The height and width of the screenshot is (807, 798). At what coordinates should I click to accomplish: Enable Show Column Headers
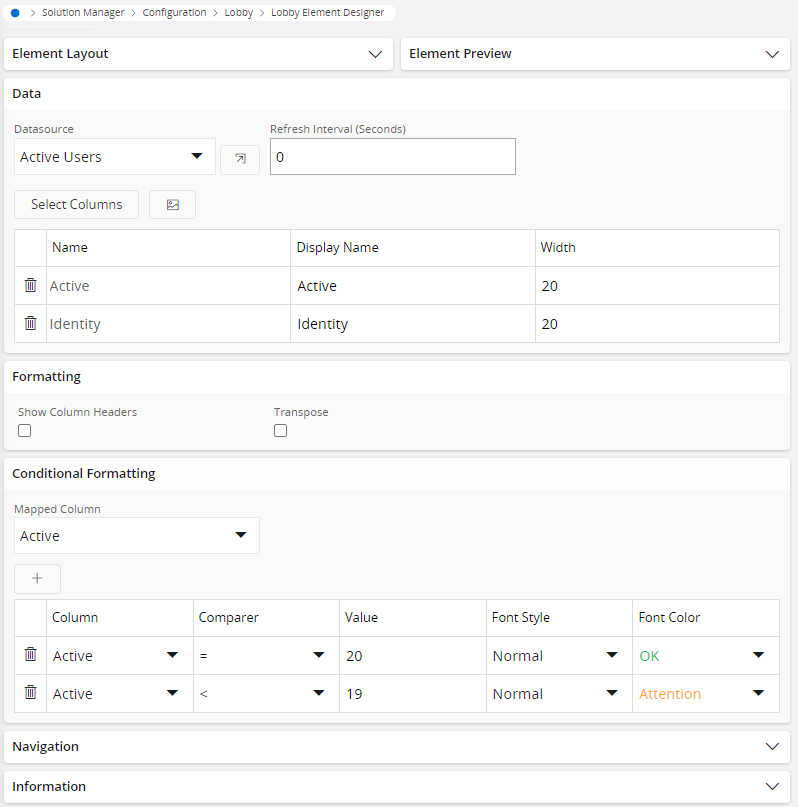(24, 430)
